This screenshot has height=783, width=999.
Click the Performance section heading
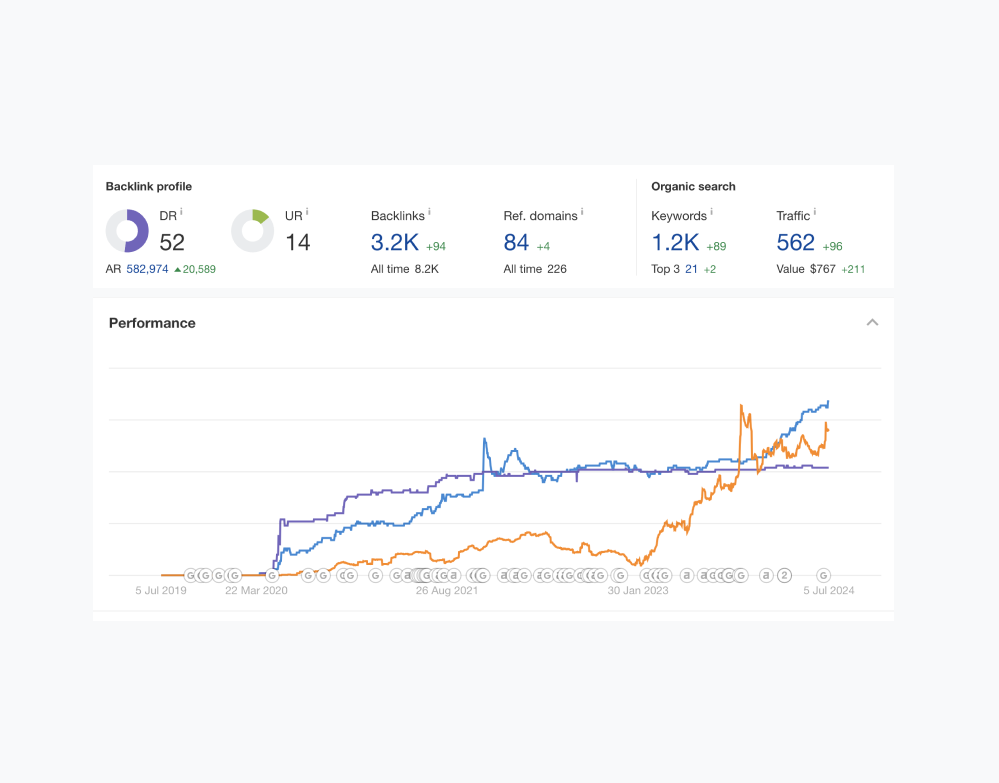[152, 323]
